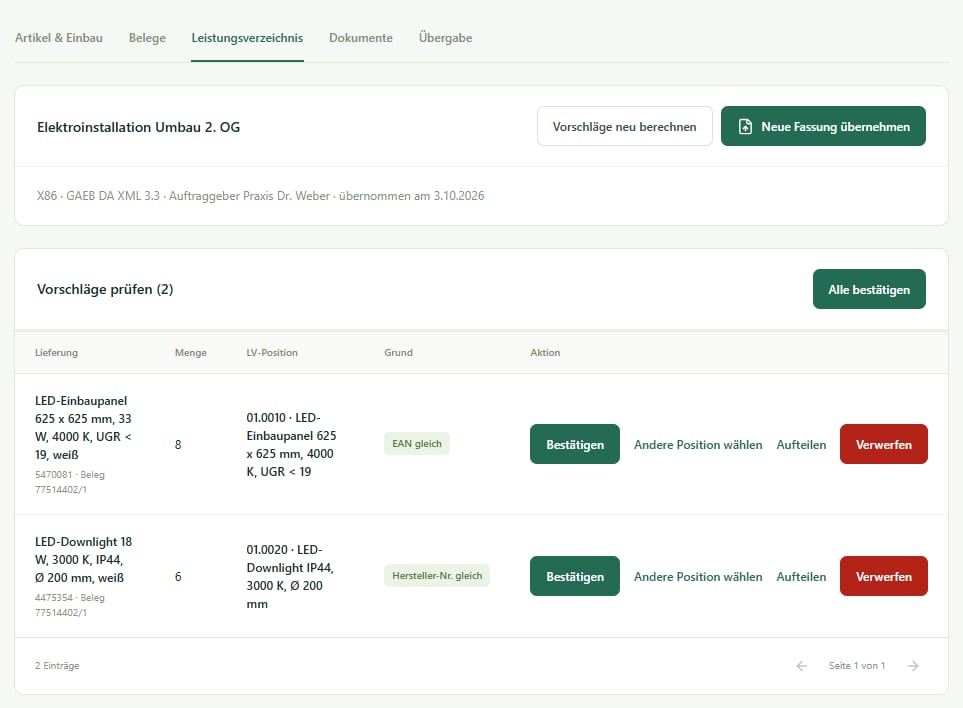This screenshot has height=708, width=963.
Task: Discard the LED-Einbaupanel suggestion with Verwerfen
Action: point(884,444)
